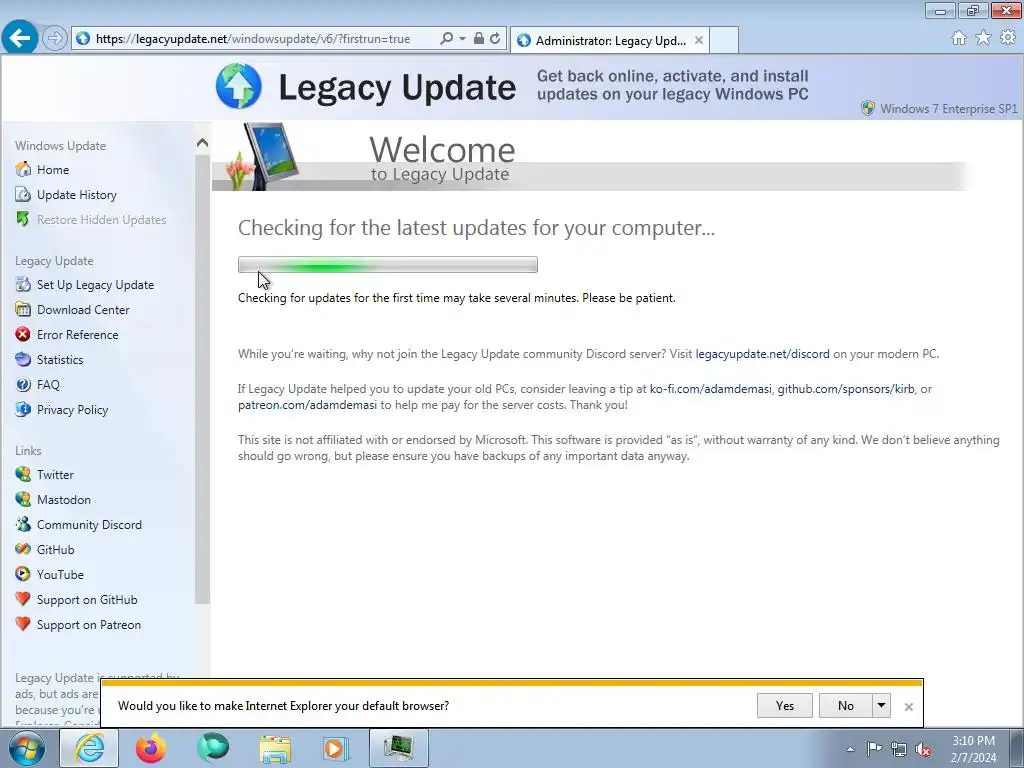Click the Privacy Policy info icon
The height and width of the screenshot is (768, 1024).
(23, 409)
